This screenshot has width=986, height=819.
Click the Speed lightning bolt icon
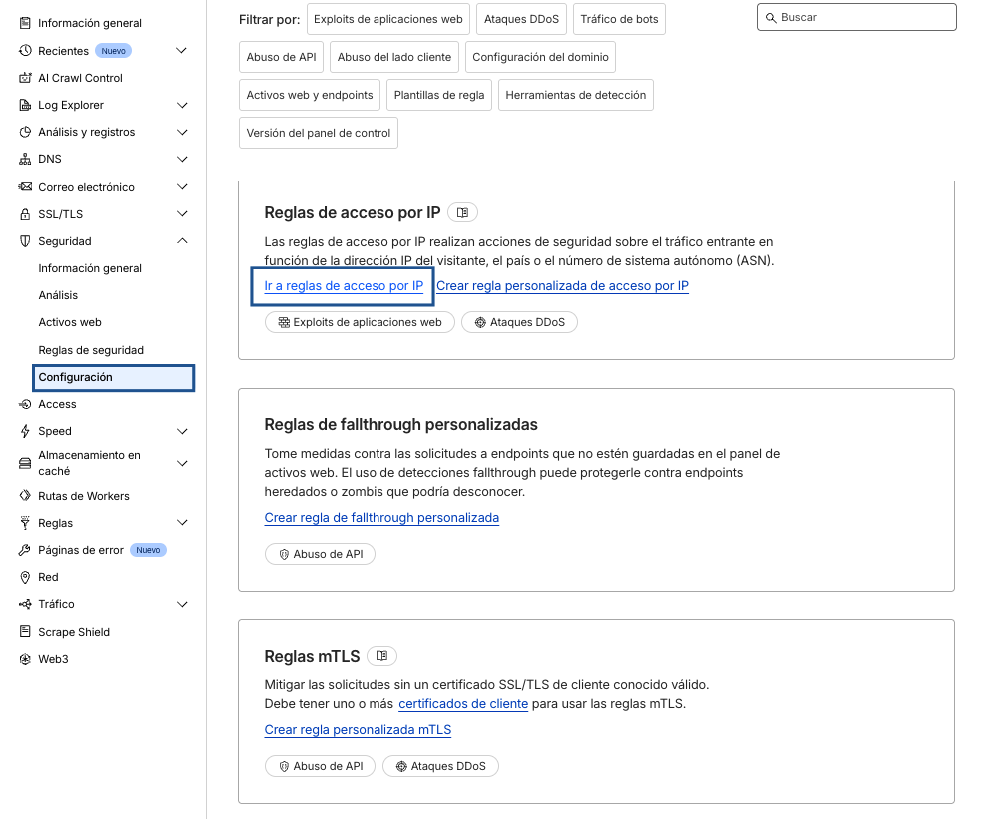point(25,431)
